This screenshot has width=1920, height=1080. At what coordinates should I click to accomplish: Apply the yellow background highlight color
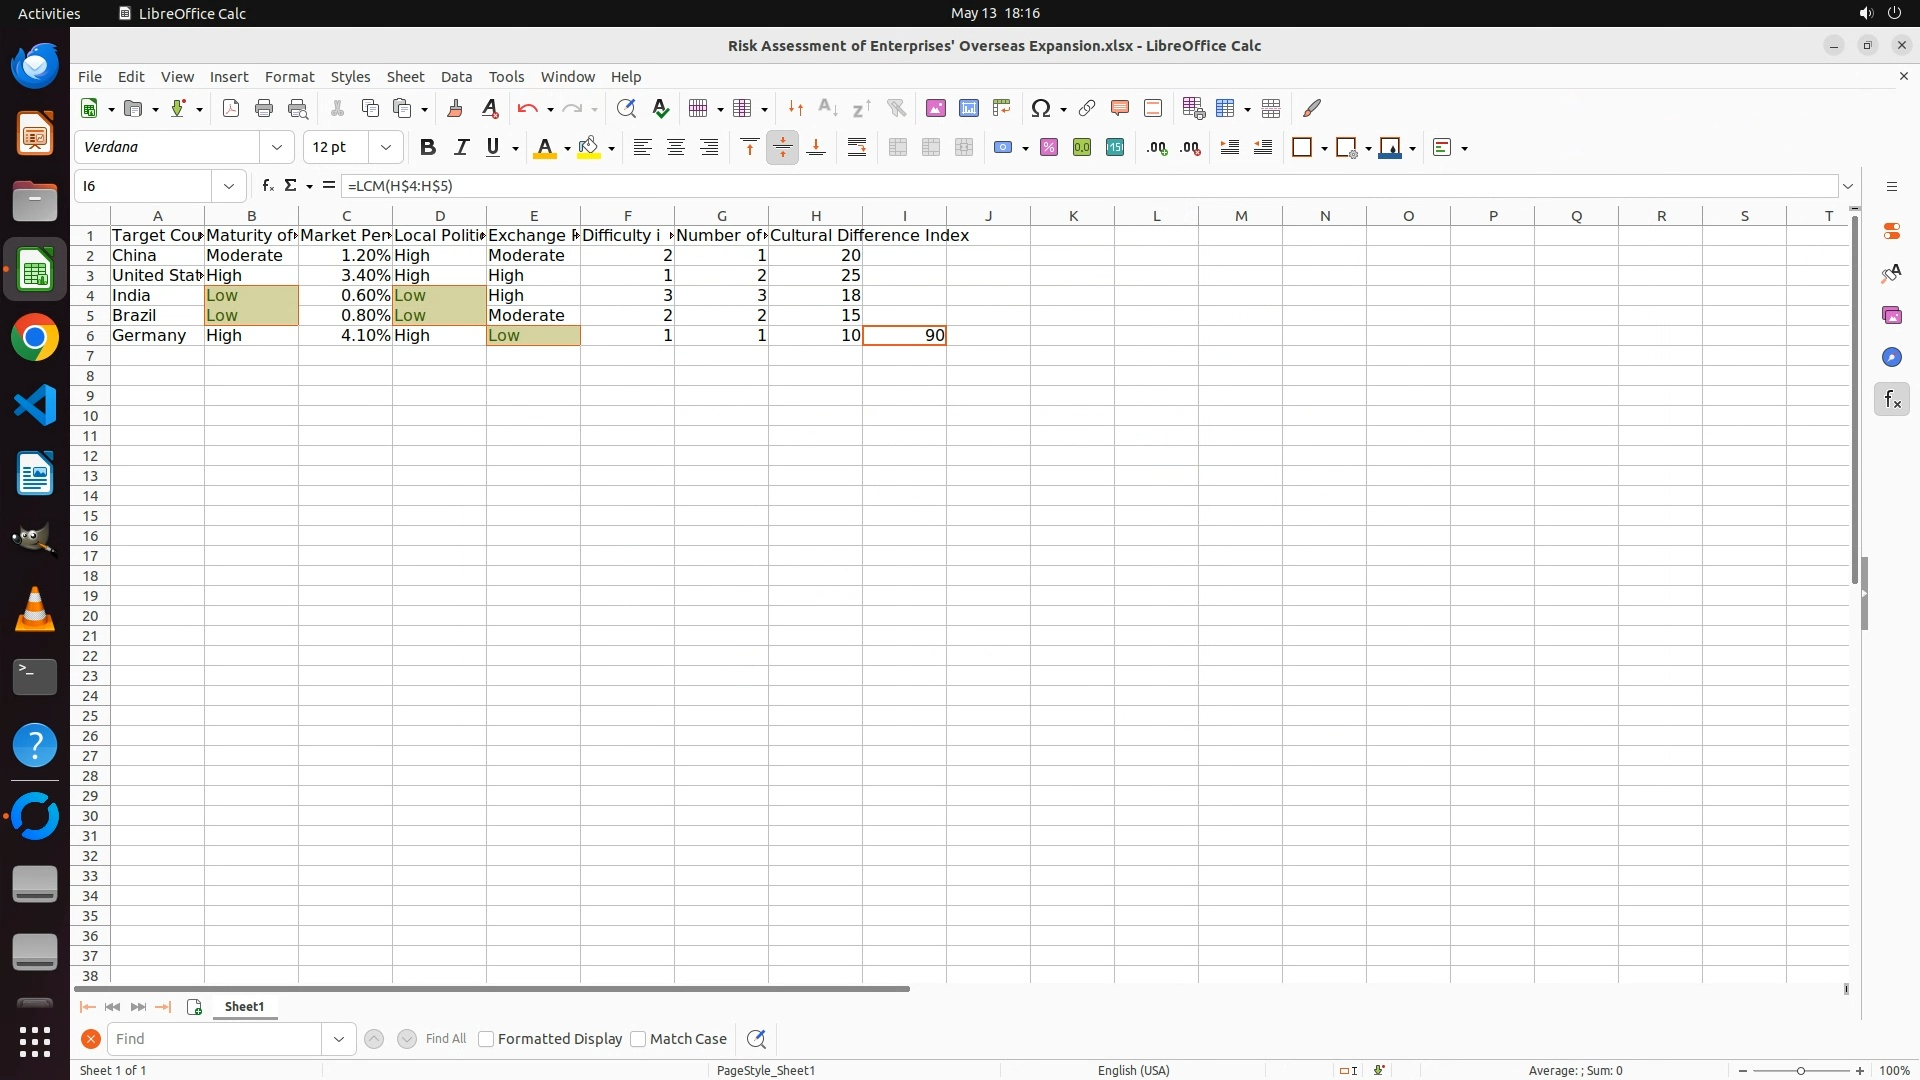[x=589, y=148]
